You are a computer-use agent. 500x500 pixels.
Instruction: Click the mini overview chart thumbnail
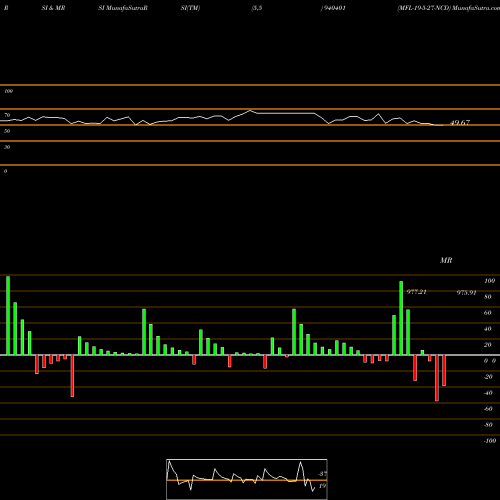click(247, 479)
